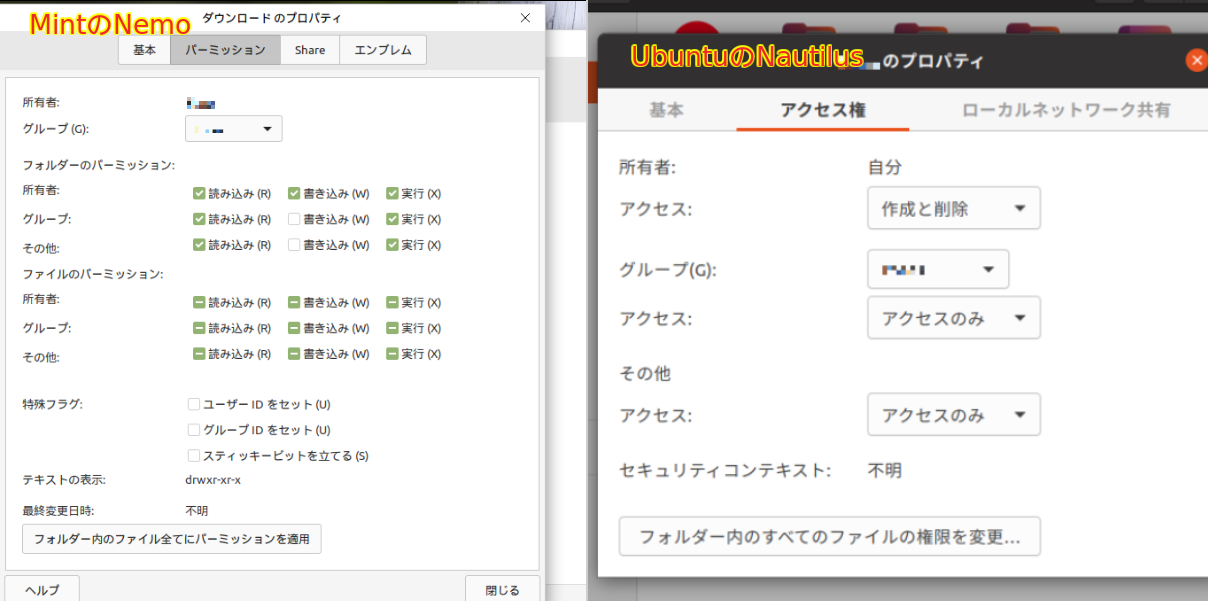Click フォルダー内のファイル全てにパーミッションを適用 button
The image size is (1208, 601).
pos(172,539)
